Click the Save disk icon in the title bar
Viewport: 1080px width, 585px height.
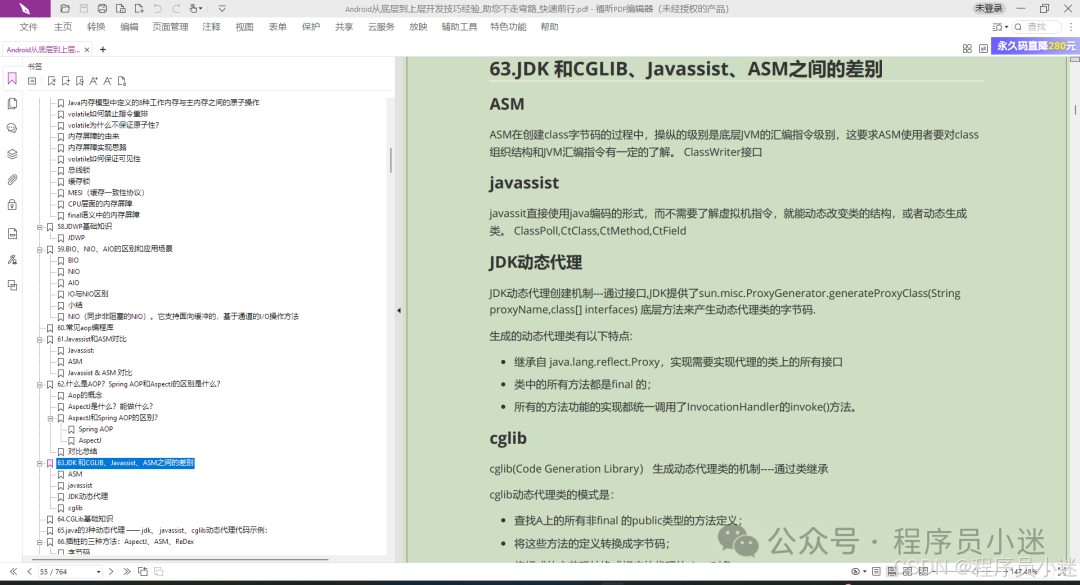84,8
